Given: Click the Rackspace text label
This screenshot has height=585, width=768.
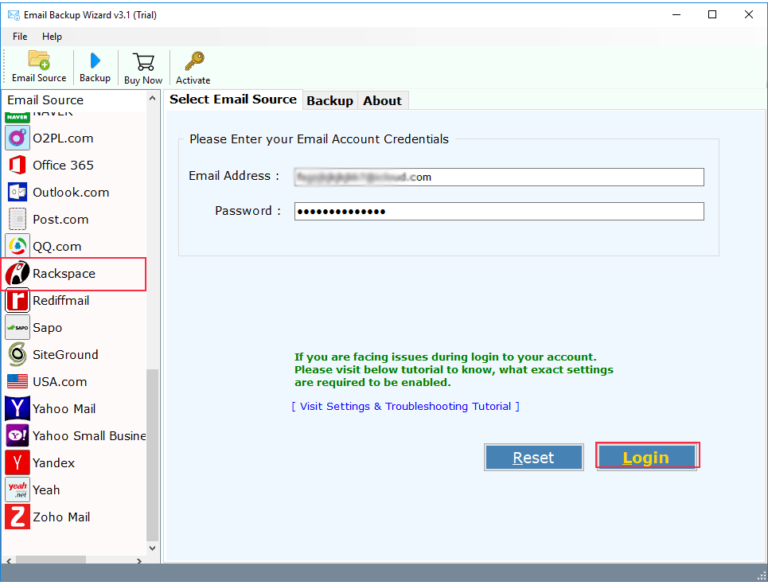Looking at the screenshot, I should pos(64,273).
